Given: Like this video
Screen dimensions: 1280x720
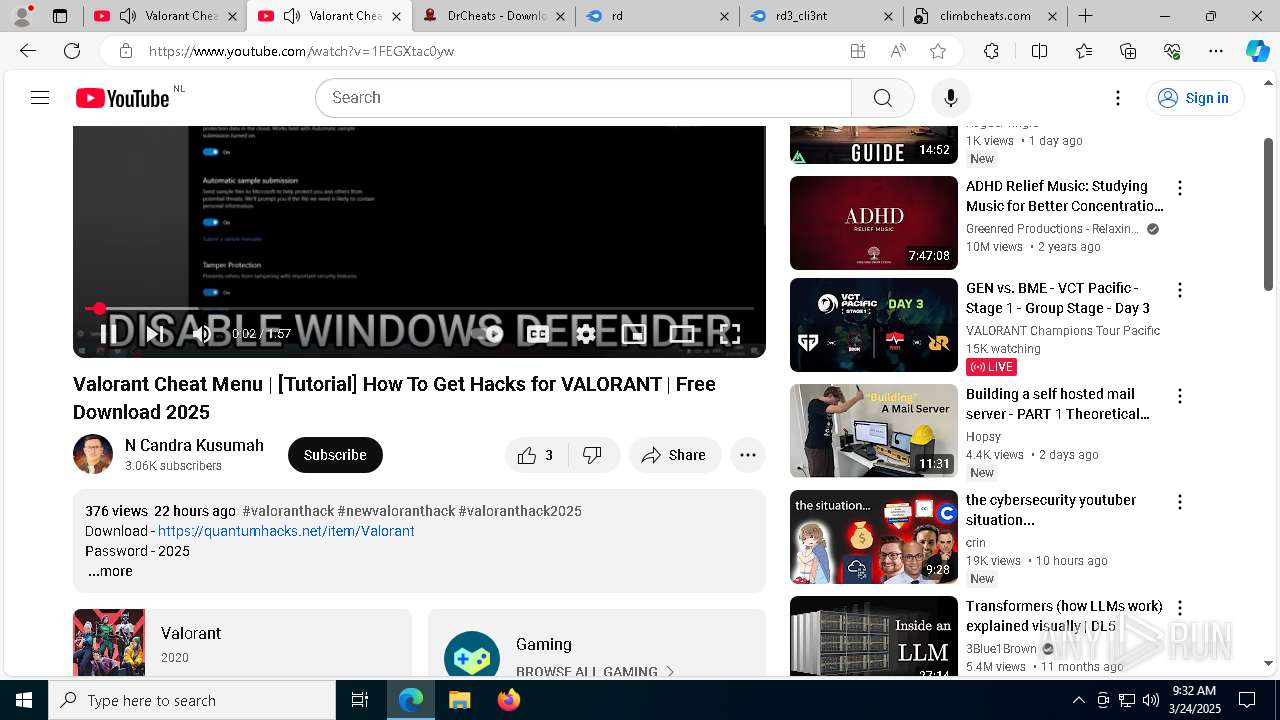Looking at the screenshot, I should point(536,455).
